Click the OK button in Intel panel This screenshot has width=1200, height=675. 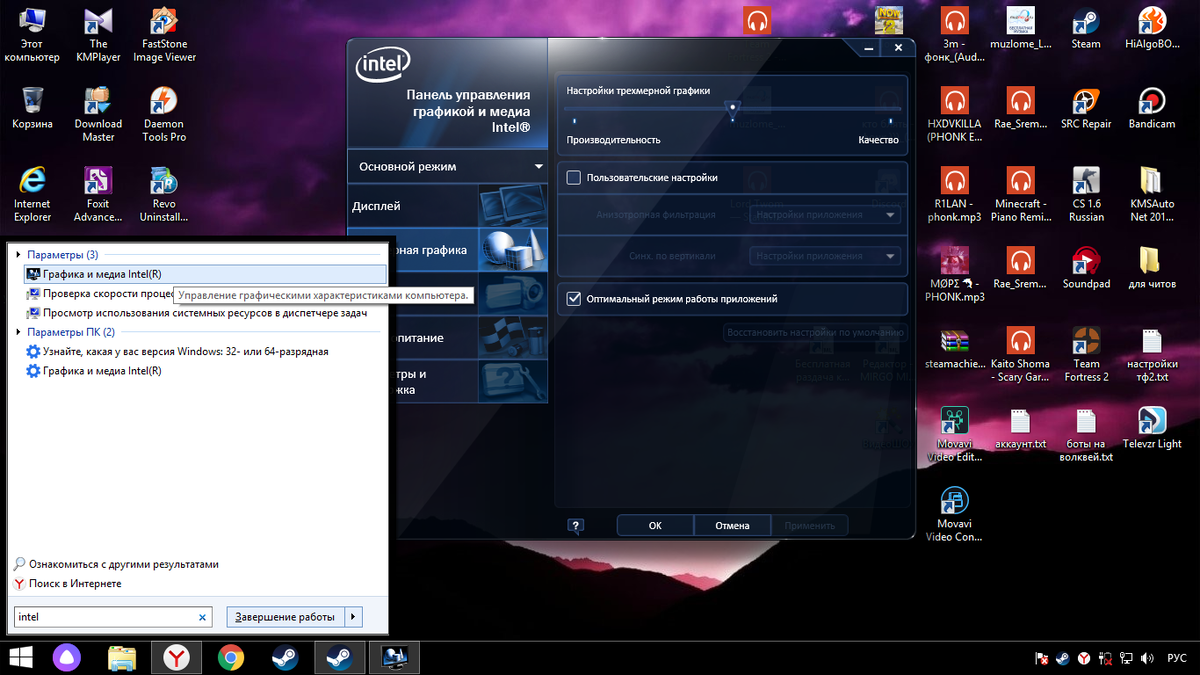point(655,525)
